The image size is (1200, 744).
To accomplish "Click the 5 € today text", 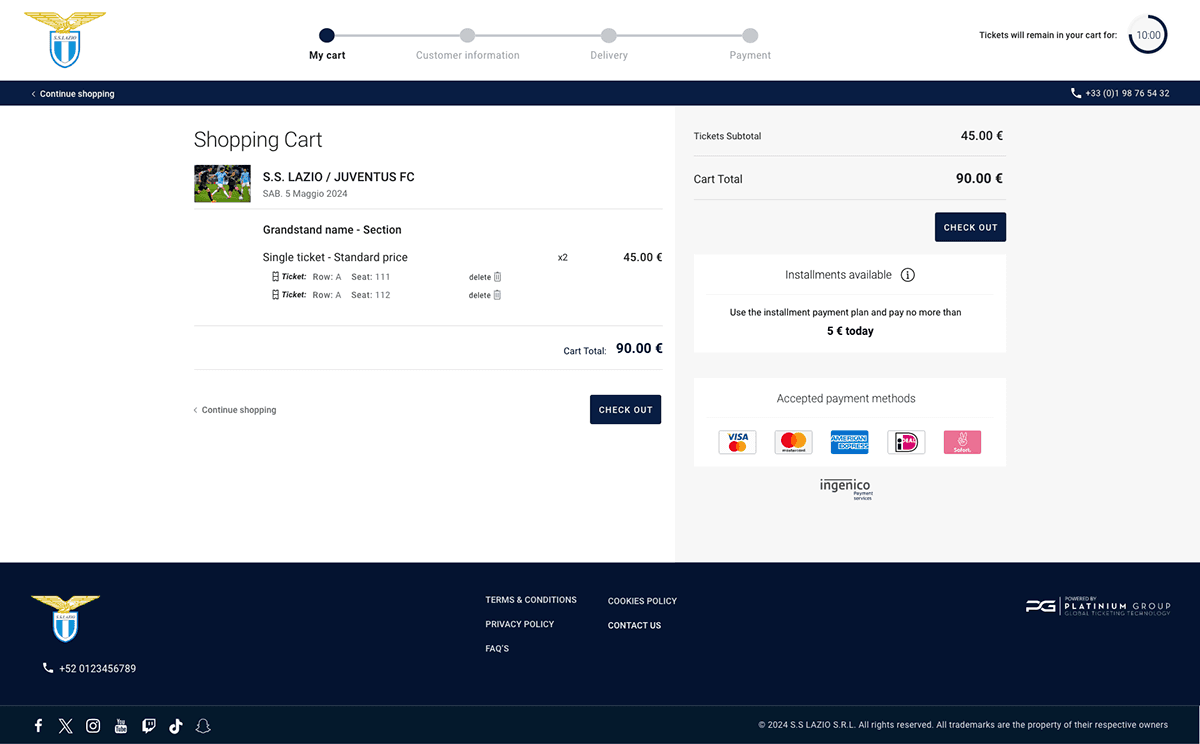I will [850, 331].
